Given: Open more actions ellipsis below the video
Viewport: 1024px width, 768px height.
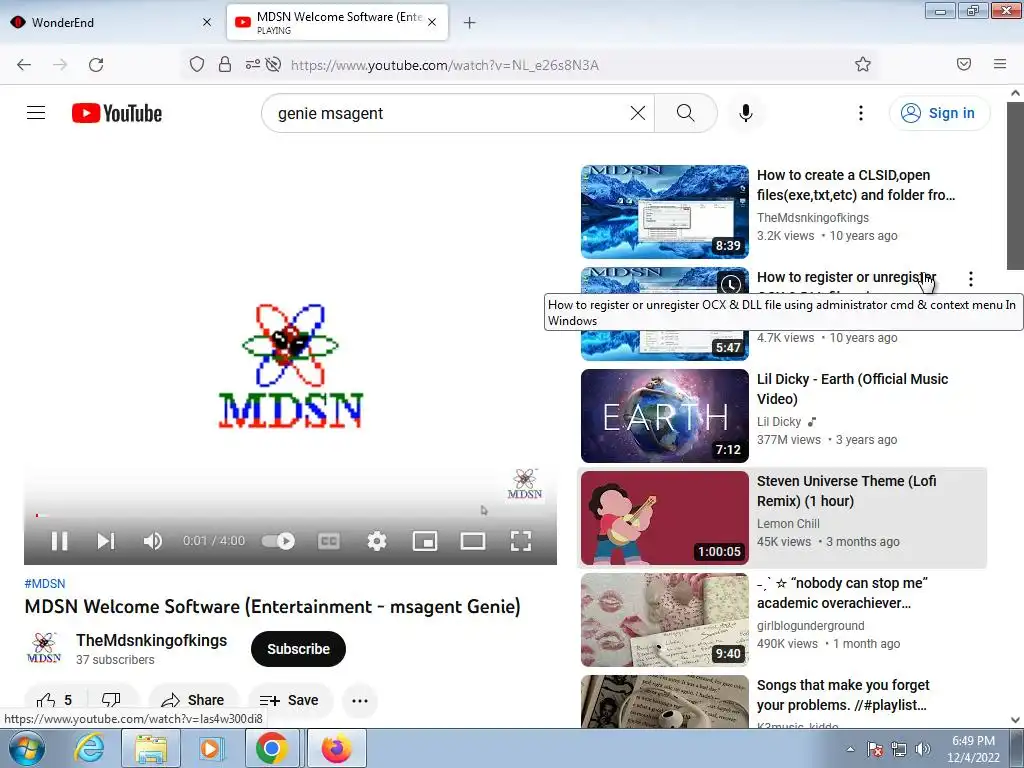Looking at the screenshot, I should (x=360, y=701).
